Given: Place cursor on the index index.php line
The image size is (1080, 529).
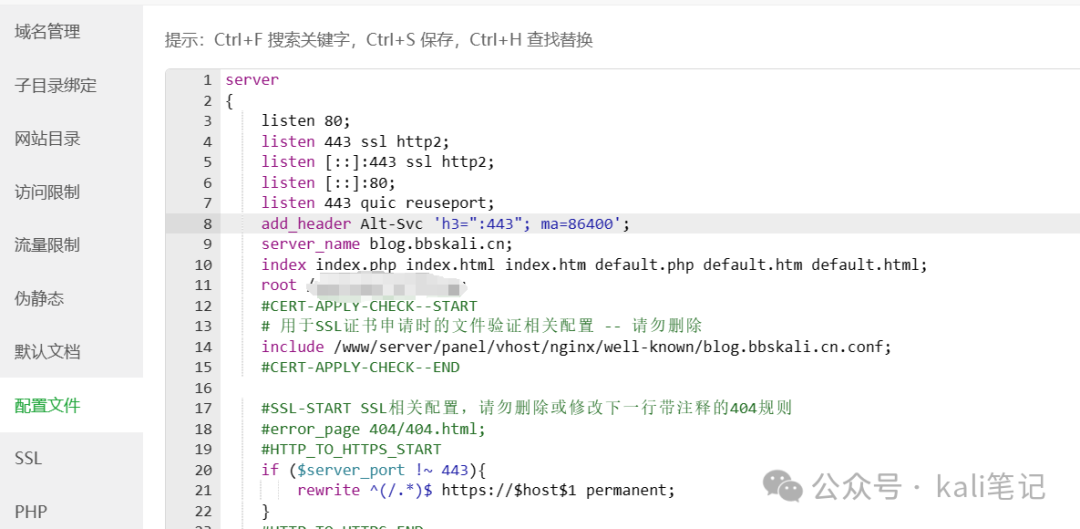Looking at the screenshot, I should (x=594, y=264).
